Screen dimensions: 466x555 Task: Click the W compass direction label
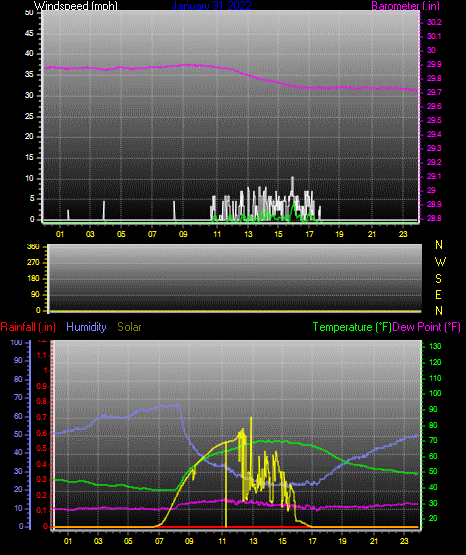[x=440, y=262]
